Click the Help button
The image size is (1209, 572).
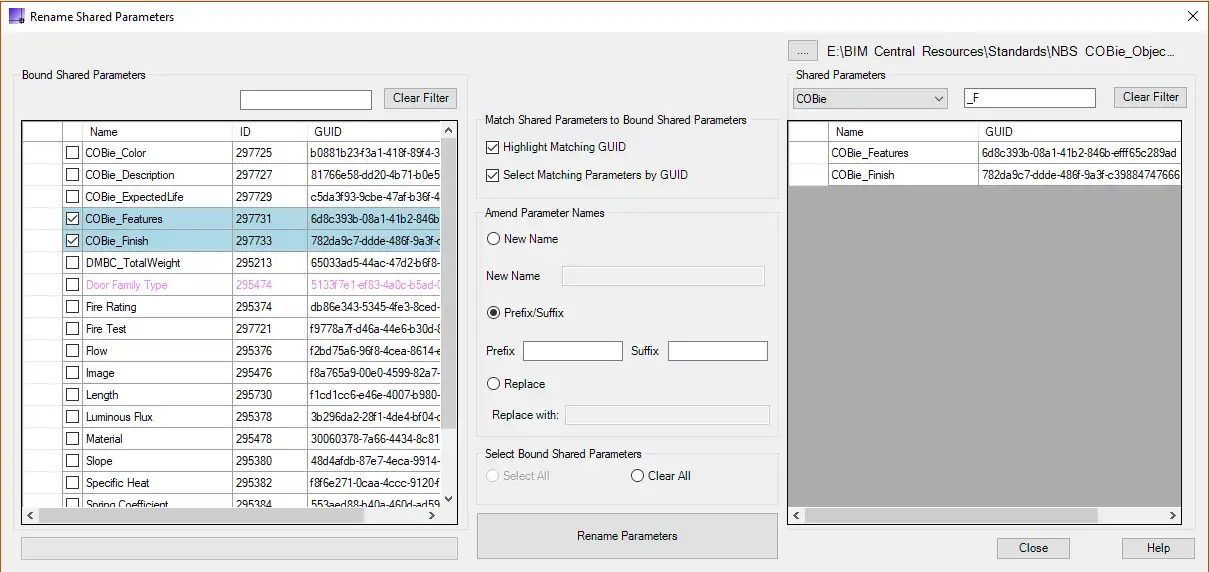click(x=1158, y=548)
